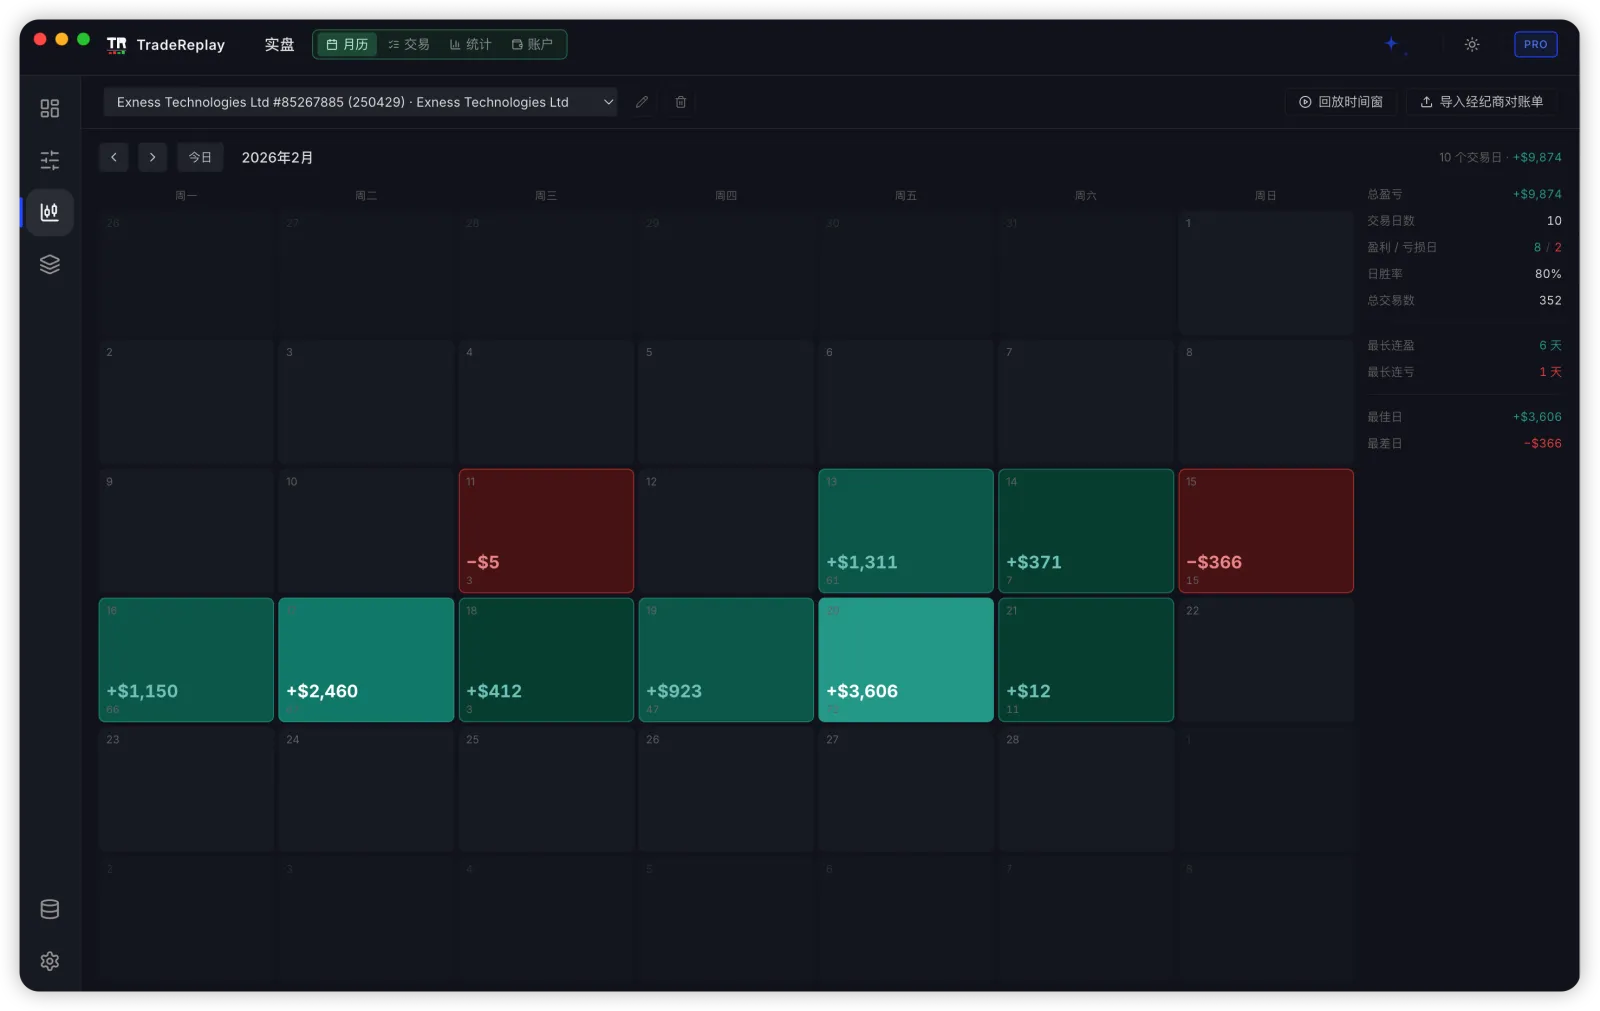This screenshot has width=1600, height=1011.
Task: Click the blue sparkle AI icon
Action: coord(1391,44)
